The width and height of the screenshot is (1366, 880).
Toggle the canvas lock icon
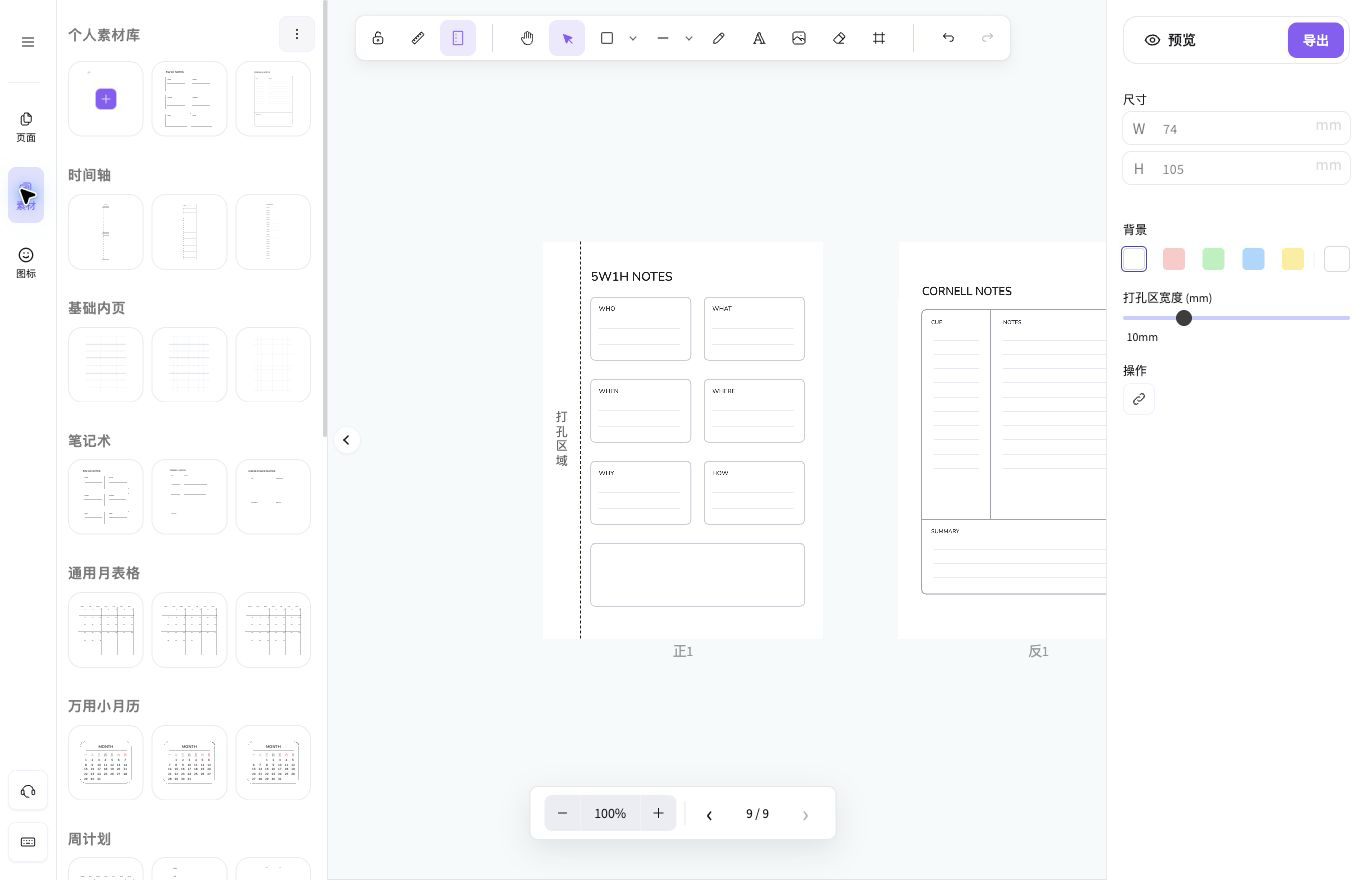[378, 38]
